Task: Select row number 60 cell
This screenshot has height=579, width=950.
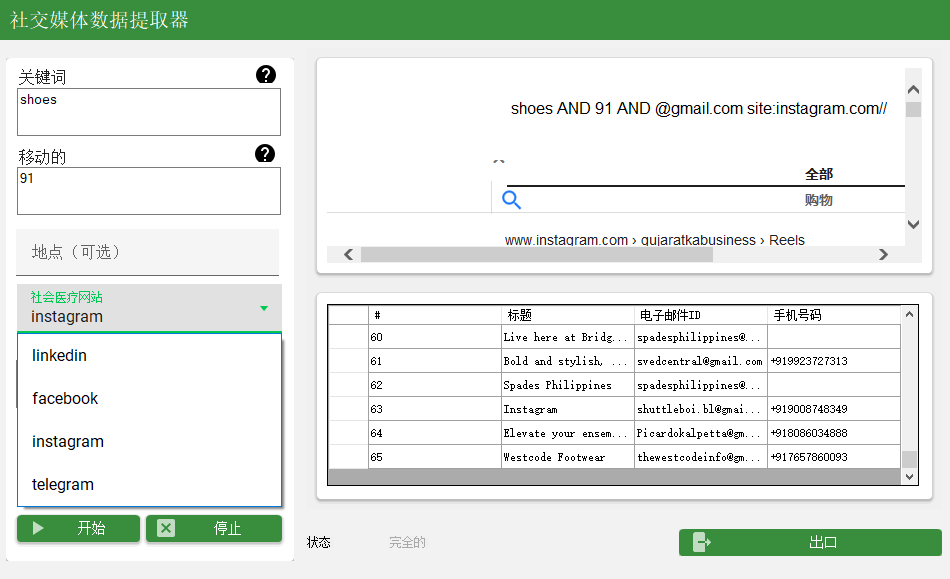Action: 434,337
